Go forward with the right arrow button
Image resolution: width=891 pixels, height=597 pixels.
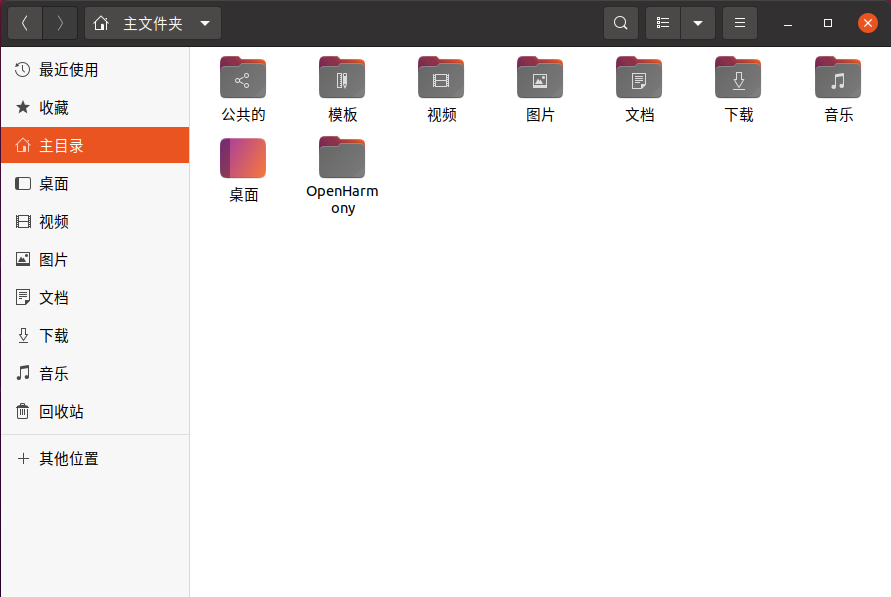coord(60,23)
